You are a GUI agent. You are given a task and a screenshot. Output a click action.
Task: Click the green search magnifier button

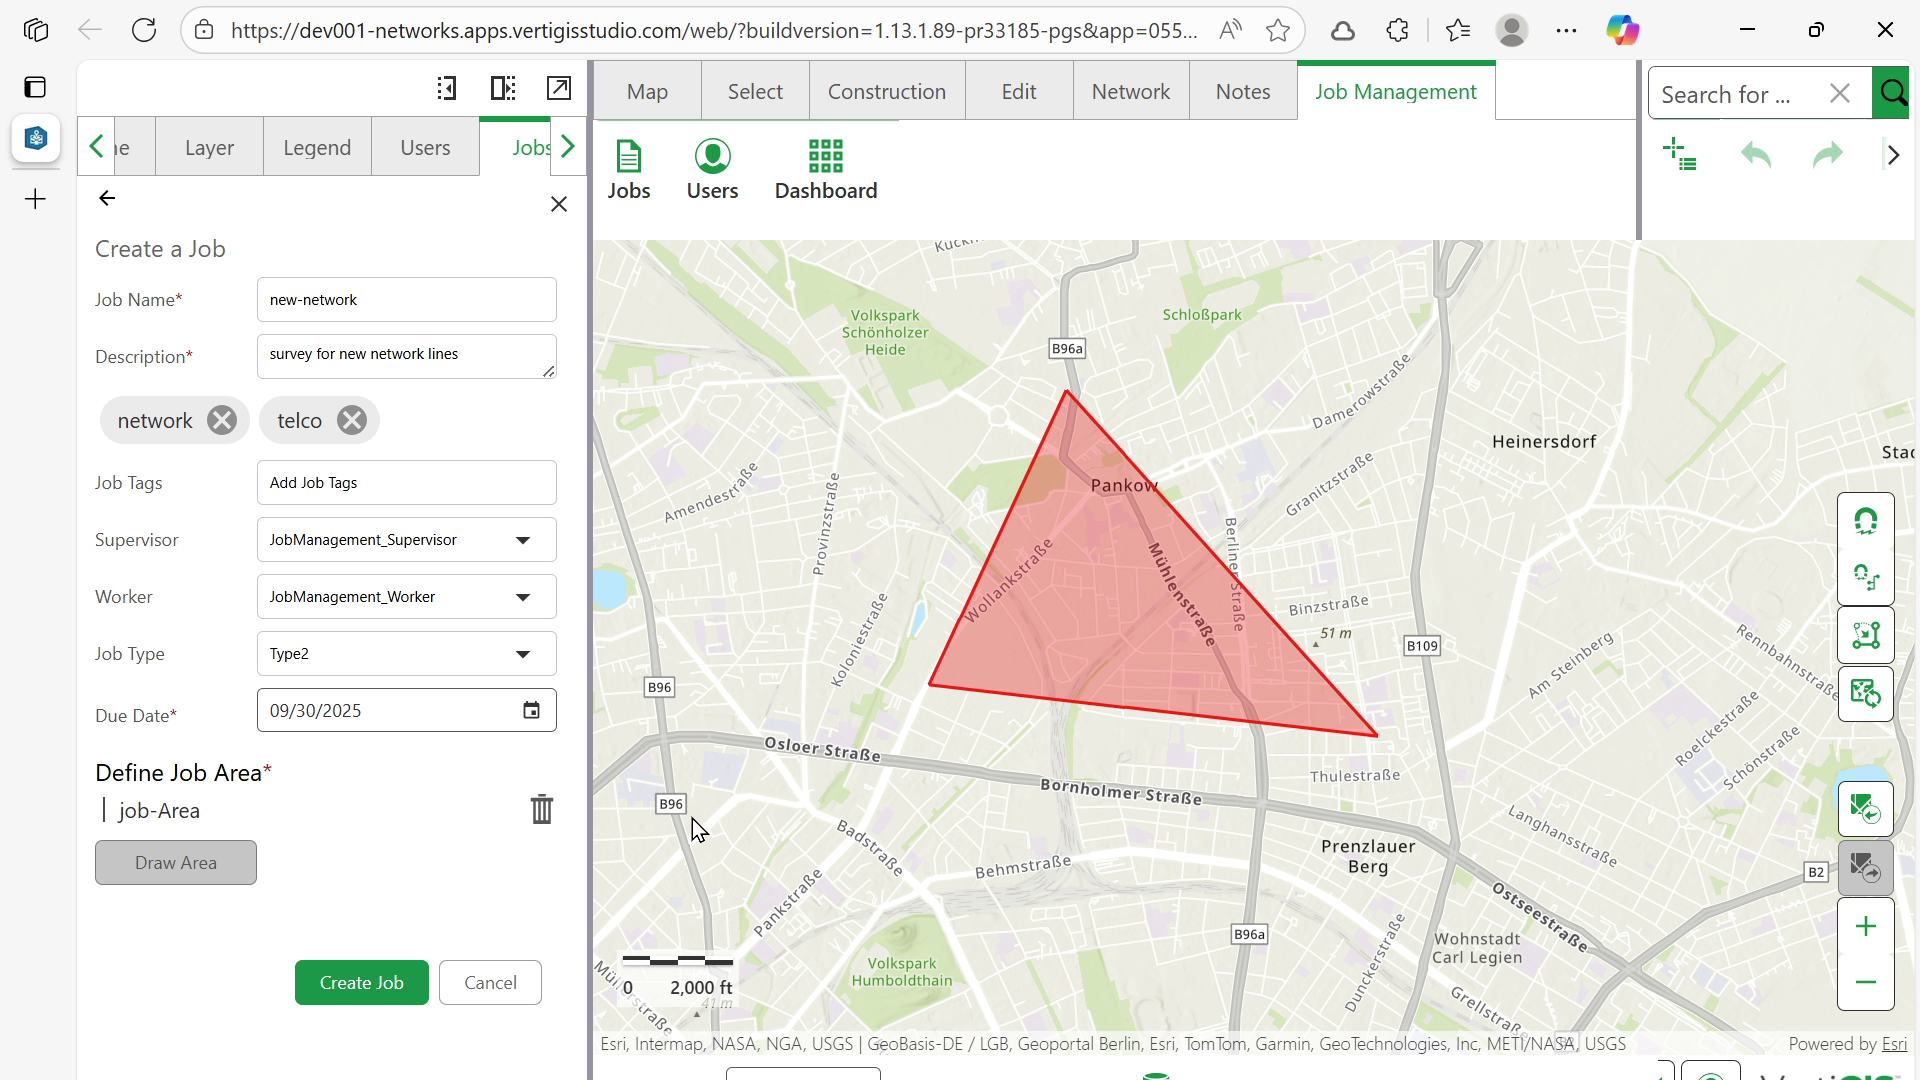click(1893, 94)
